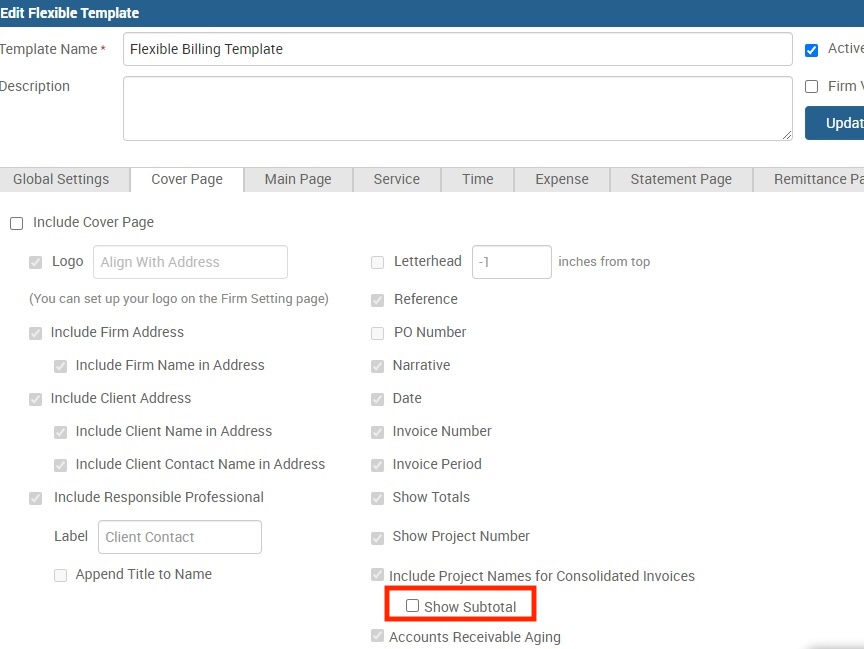Click the letterhead inches from top field
Screen dimensions: 864x649
pos(511,262)
